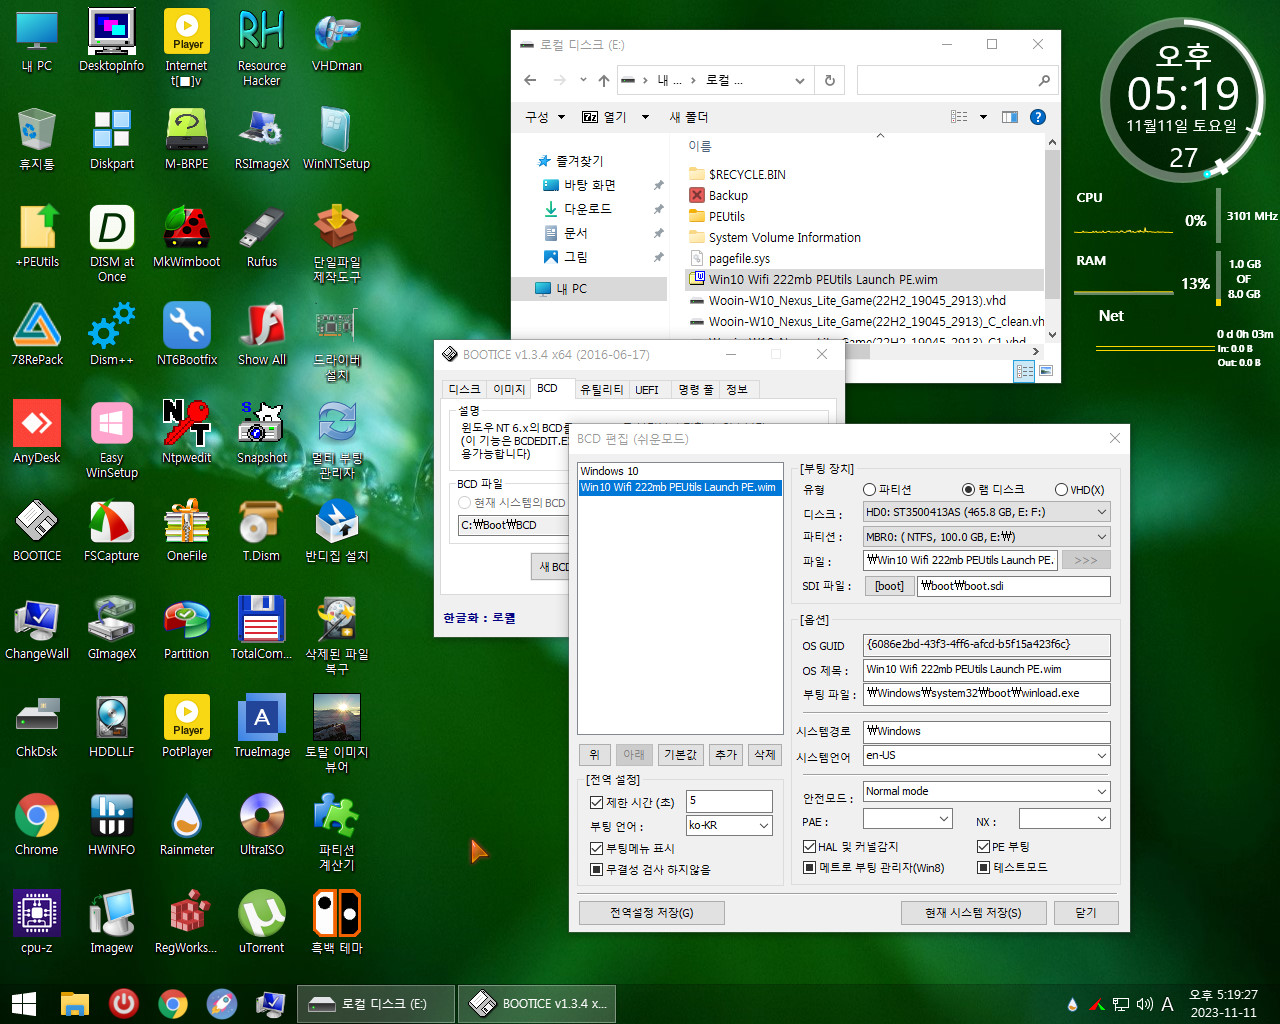Expand Explorer address bar history dropdown
1280x1024 pixels.
pyautogui.click(x=799, y=81)
